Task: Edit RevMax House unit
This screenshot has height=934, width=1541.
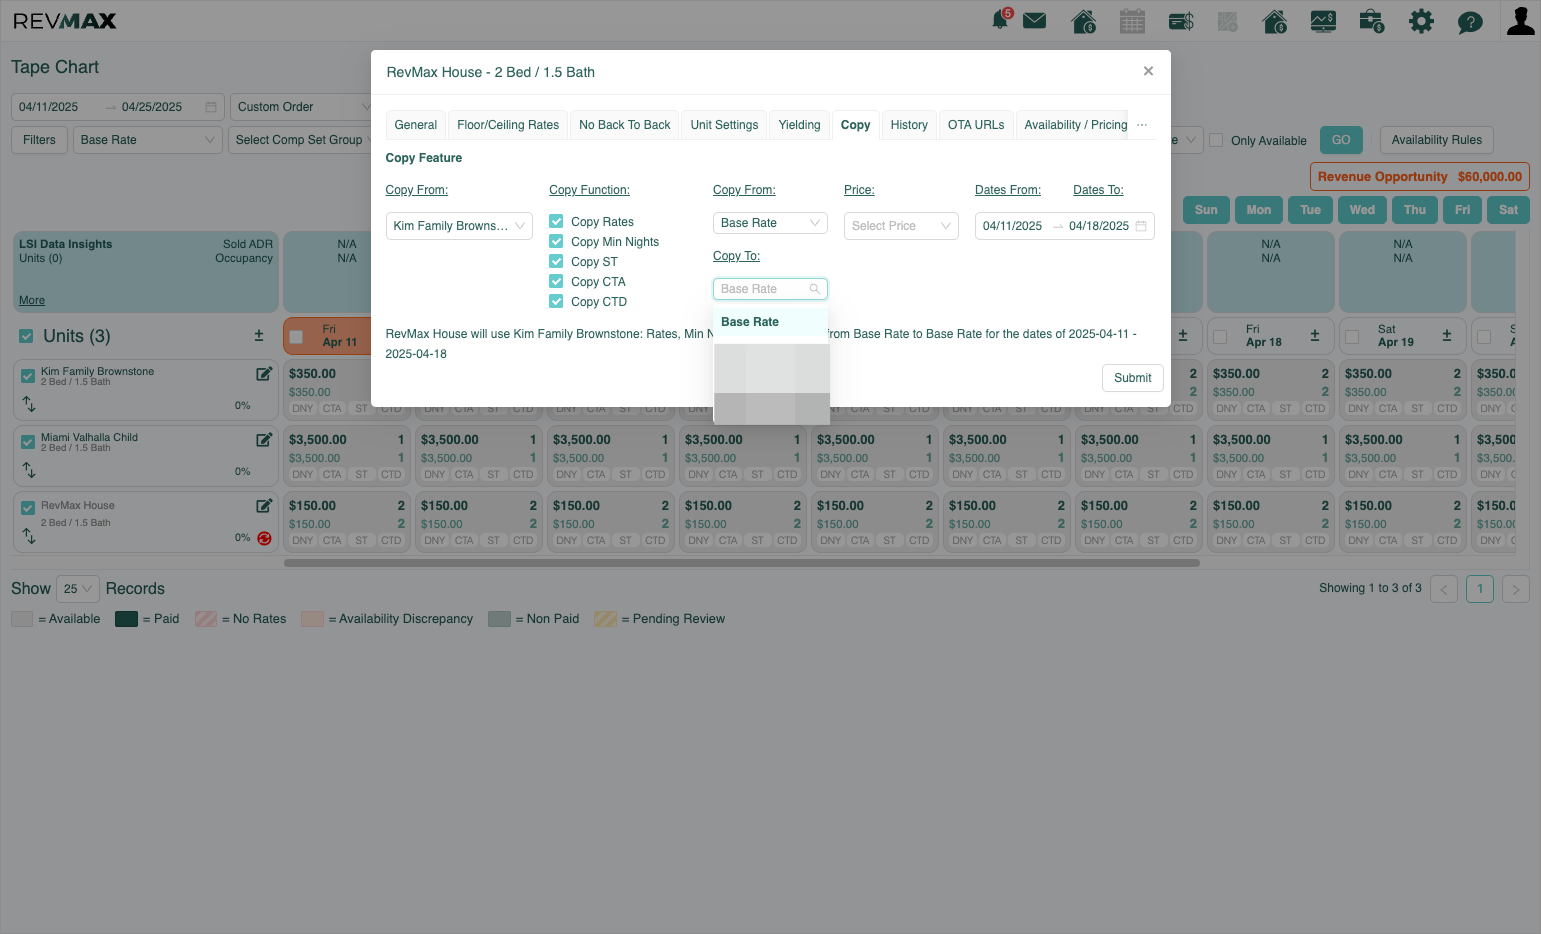Action: (x=264, y=506)
